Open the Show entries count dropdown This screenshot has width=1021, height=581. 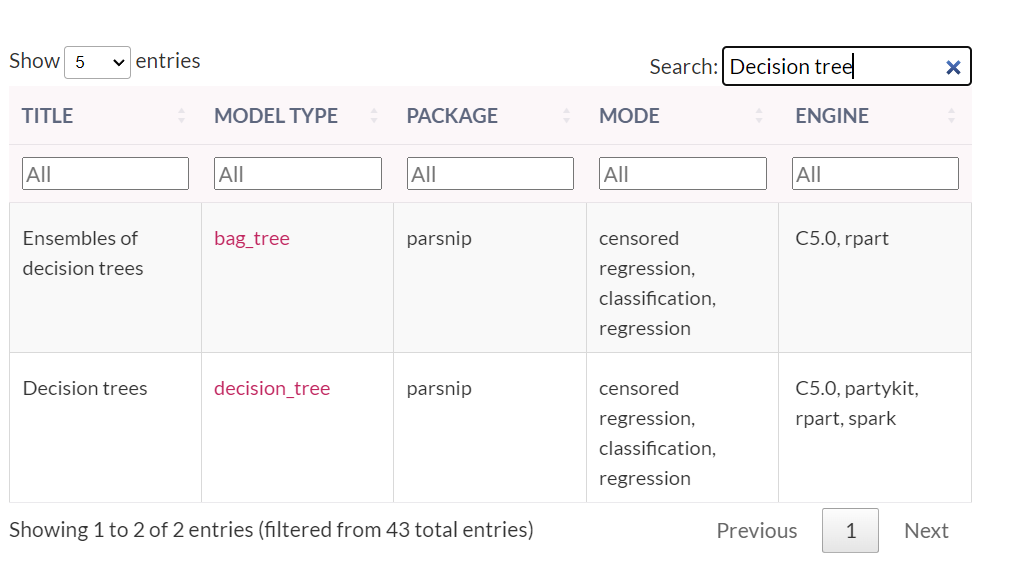coord(97,62)
